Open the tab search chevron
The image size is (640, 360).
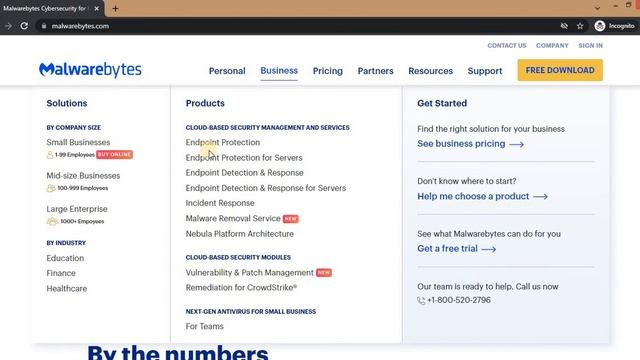pyautogui.click(x=597, y=8)
